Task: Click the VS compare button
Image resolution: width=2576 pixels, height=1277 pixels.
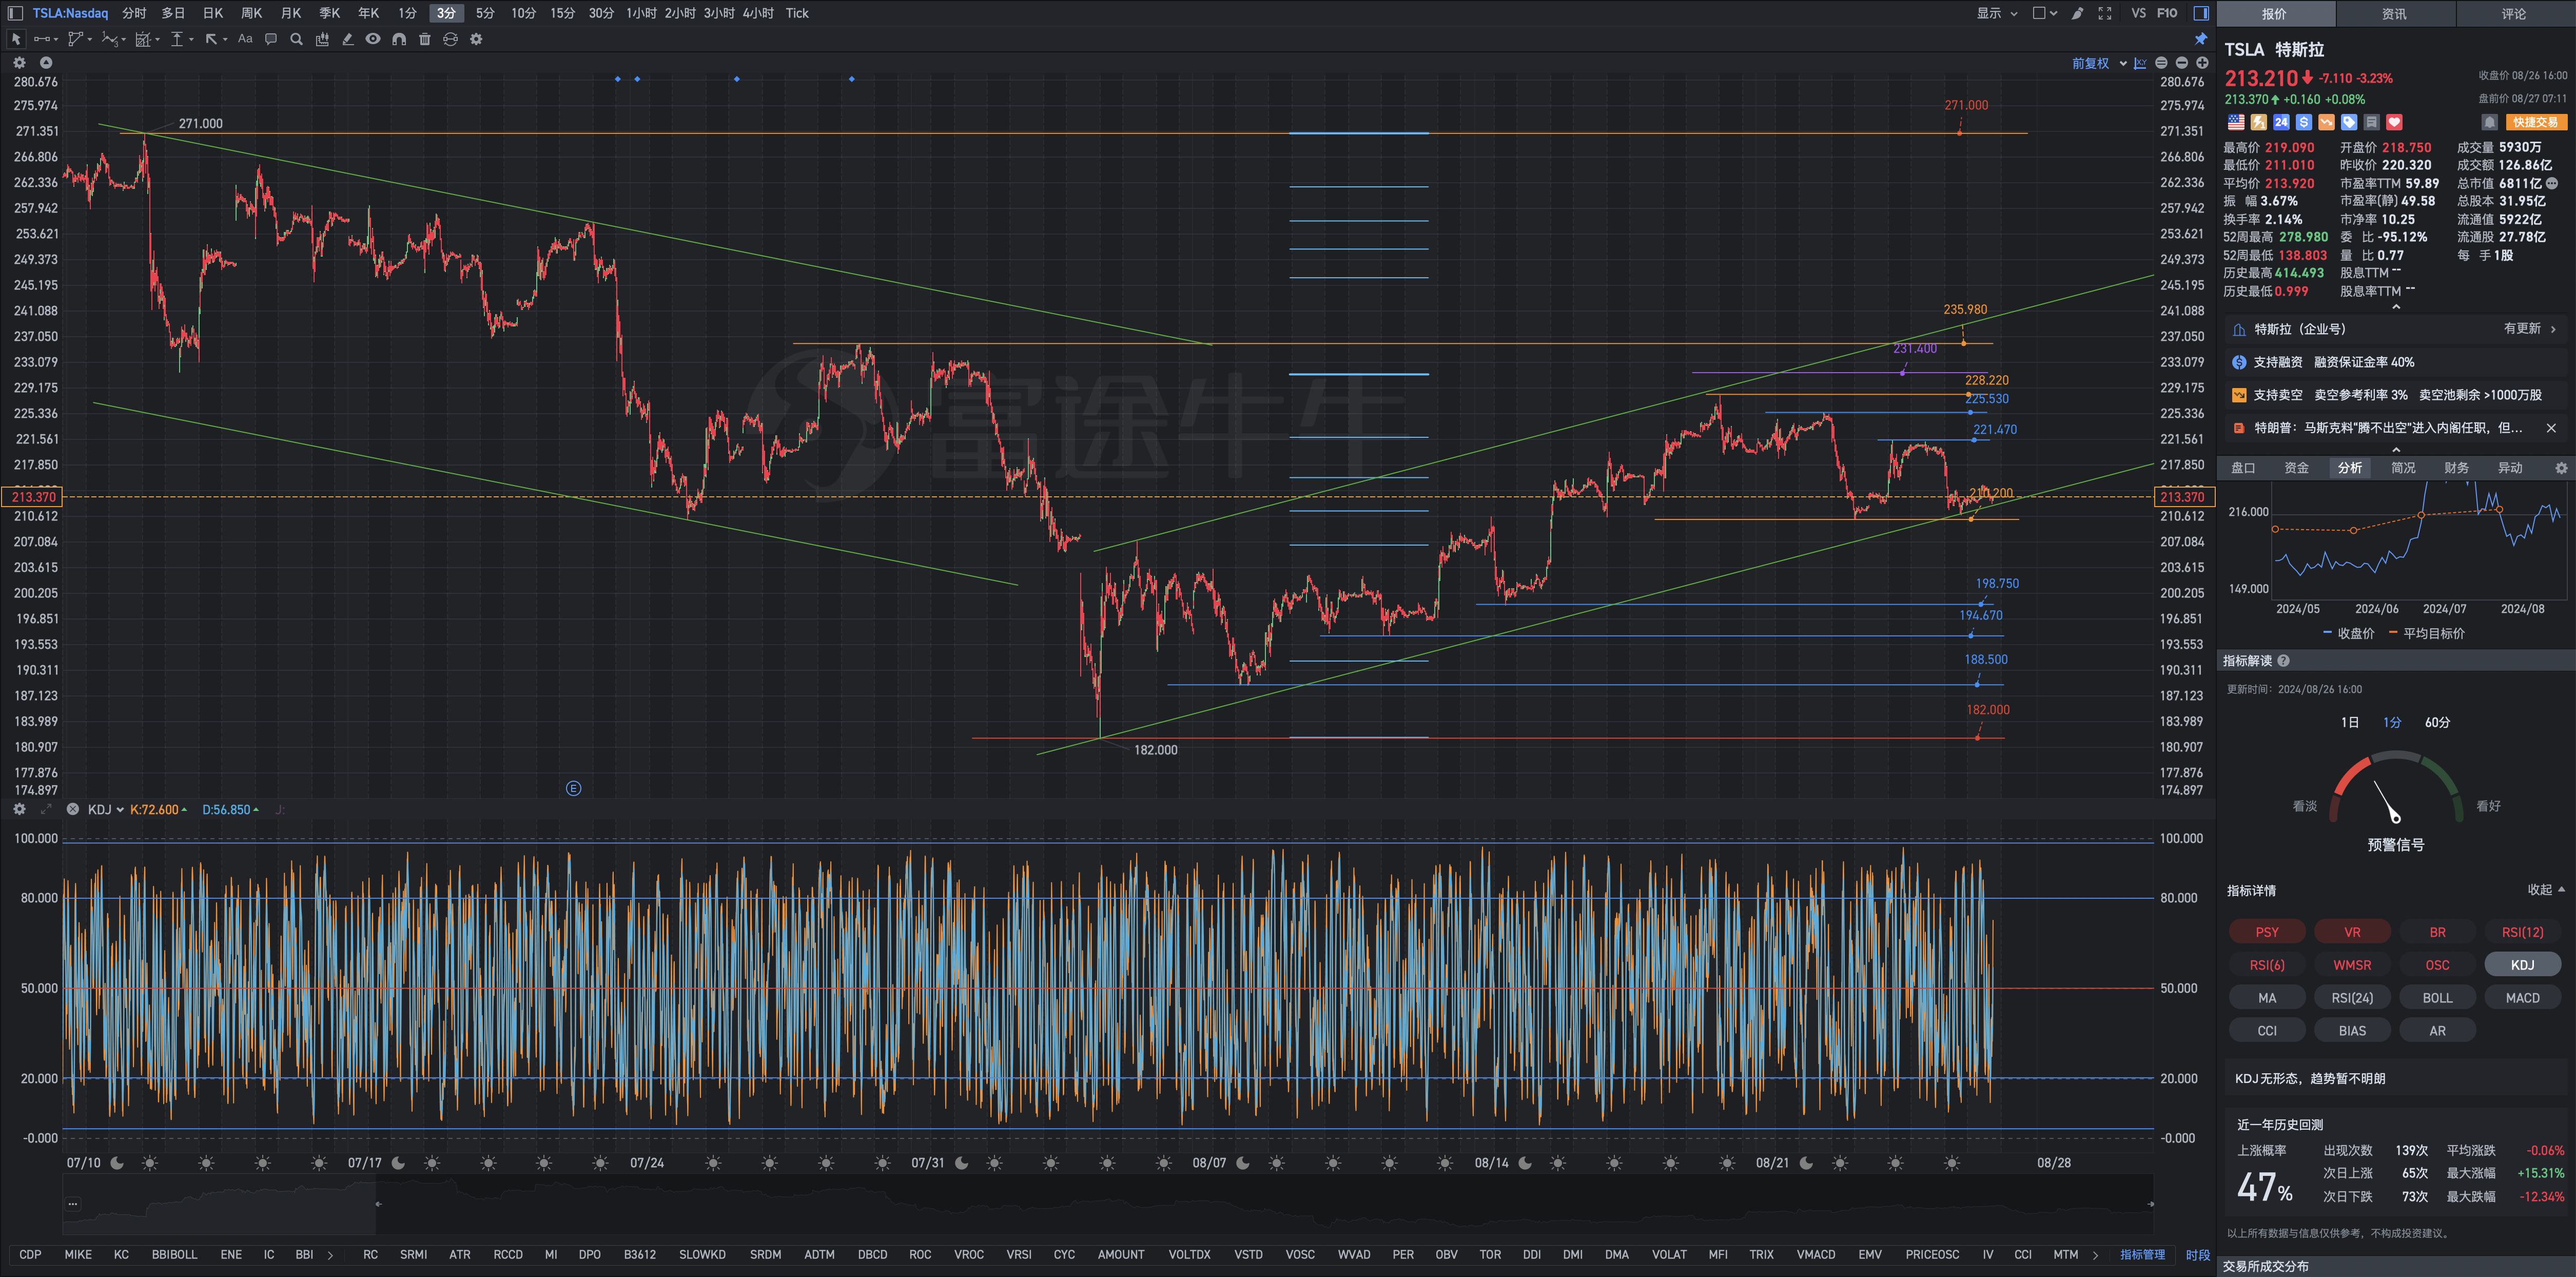Action: click(x=2138, y=13)
